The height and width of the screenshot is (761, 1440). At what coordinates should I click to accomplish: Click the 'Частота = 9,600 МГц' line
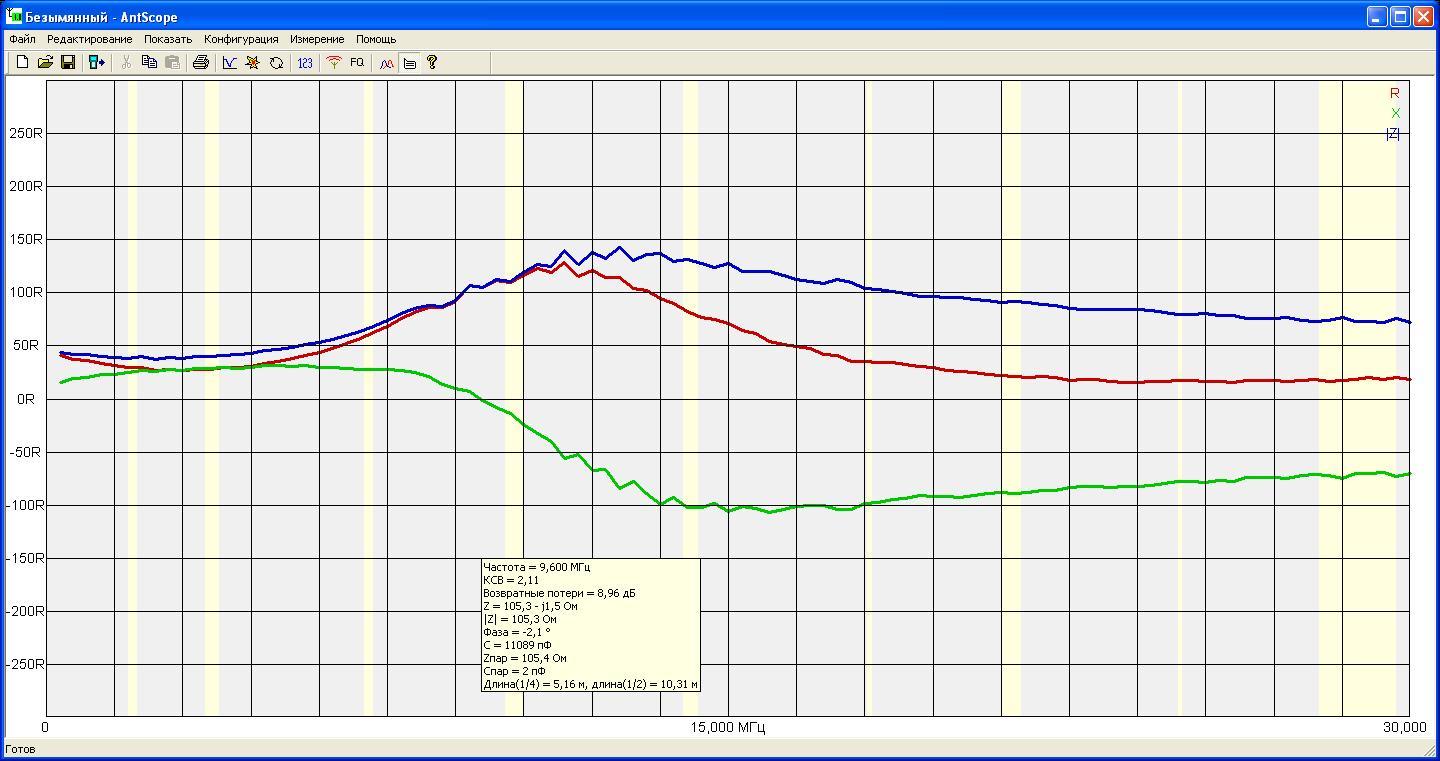(x=536, y=567)
